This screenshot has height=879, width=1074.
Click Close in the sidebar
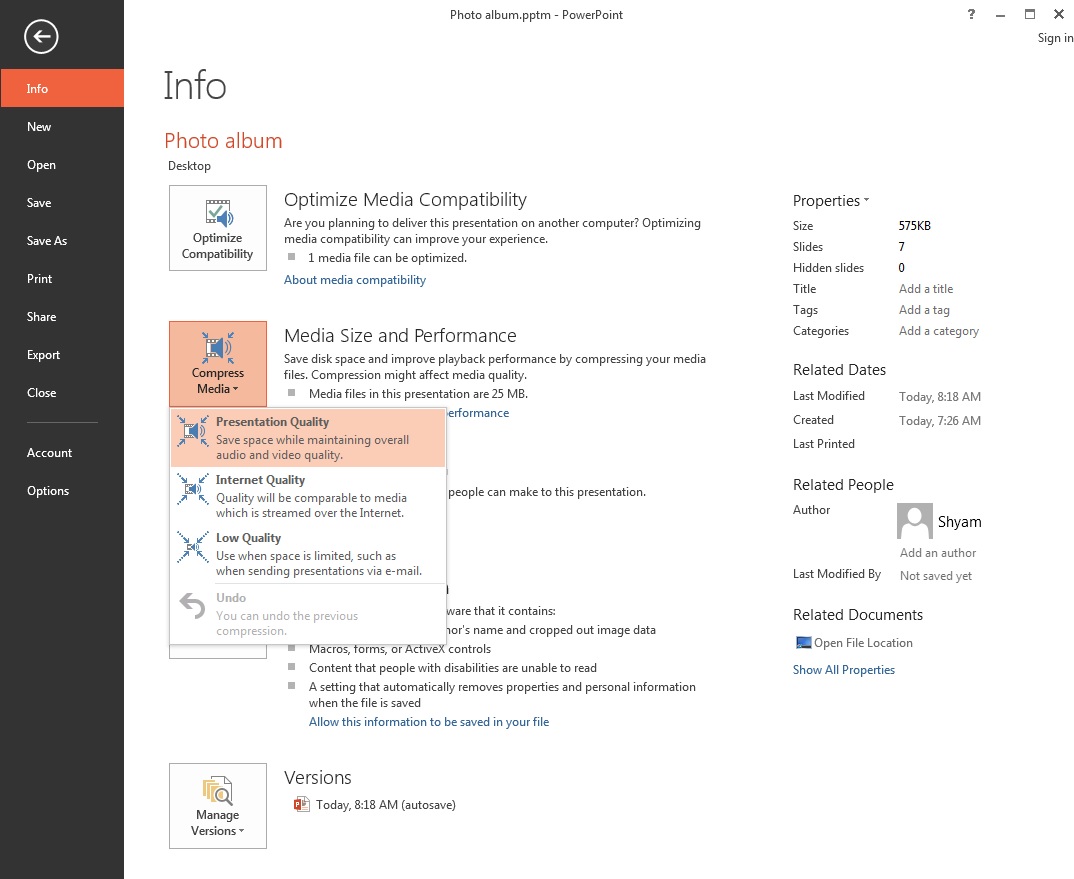click(62, 393)
